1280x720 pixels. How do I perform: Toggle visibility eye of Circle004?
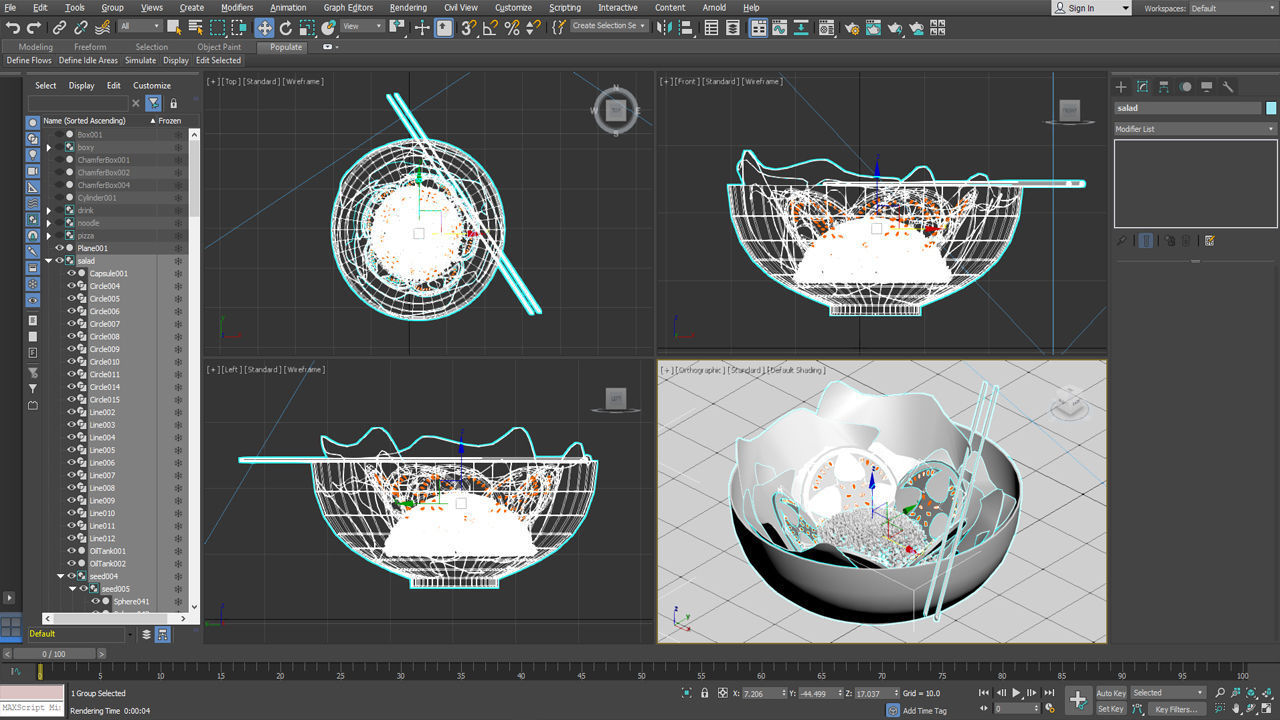tap(71, 286)
